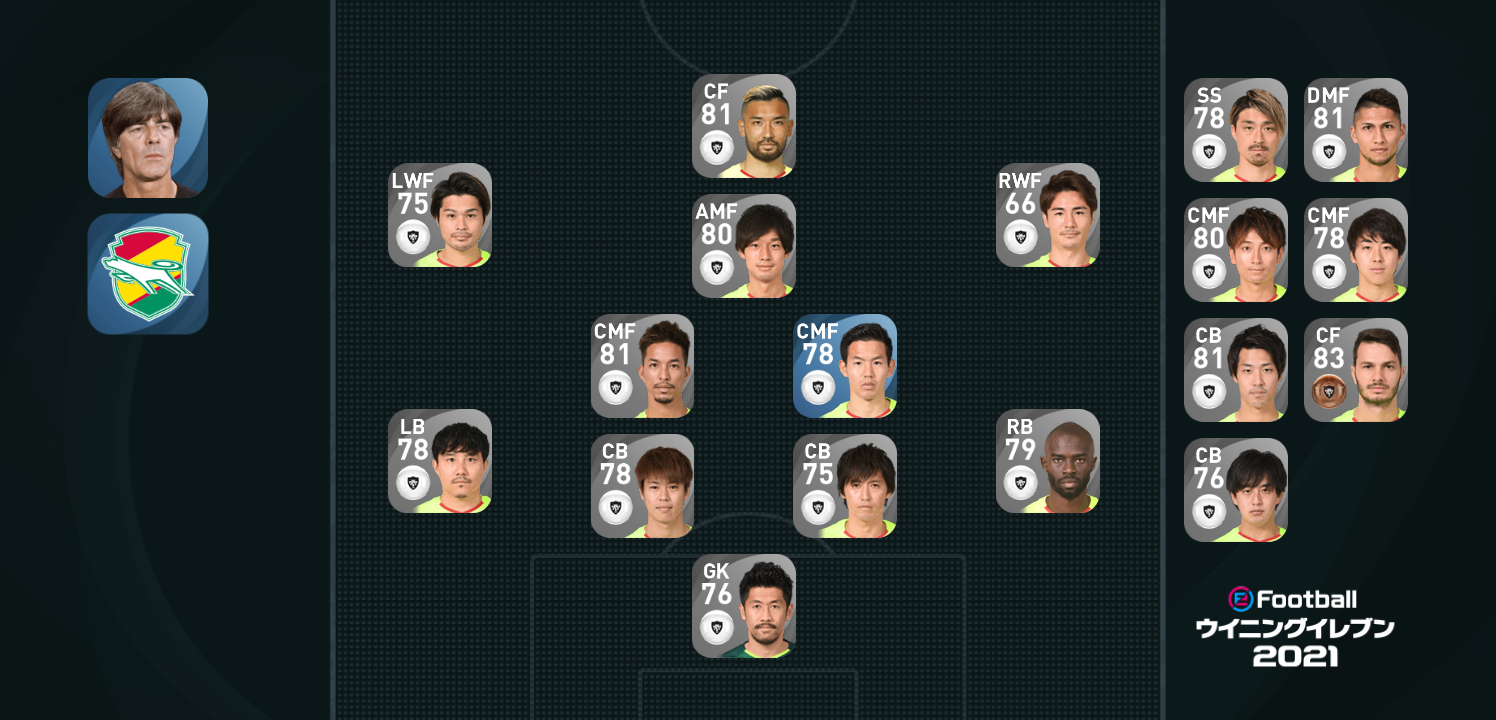This screenshot has width=1496, height=720.
Task: Choose substitute CMF 80 card
Action: click(1236, 250)
